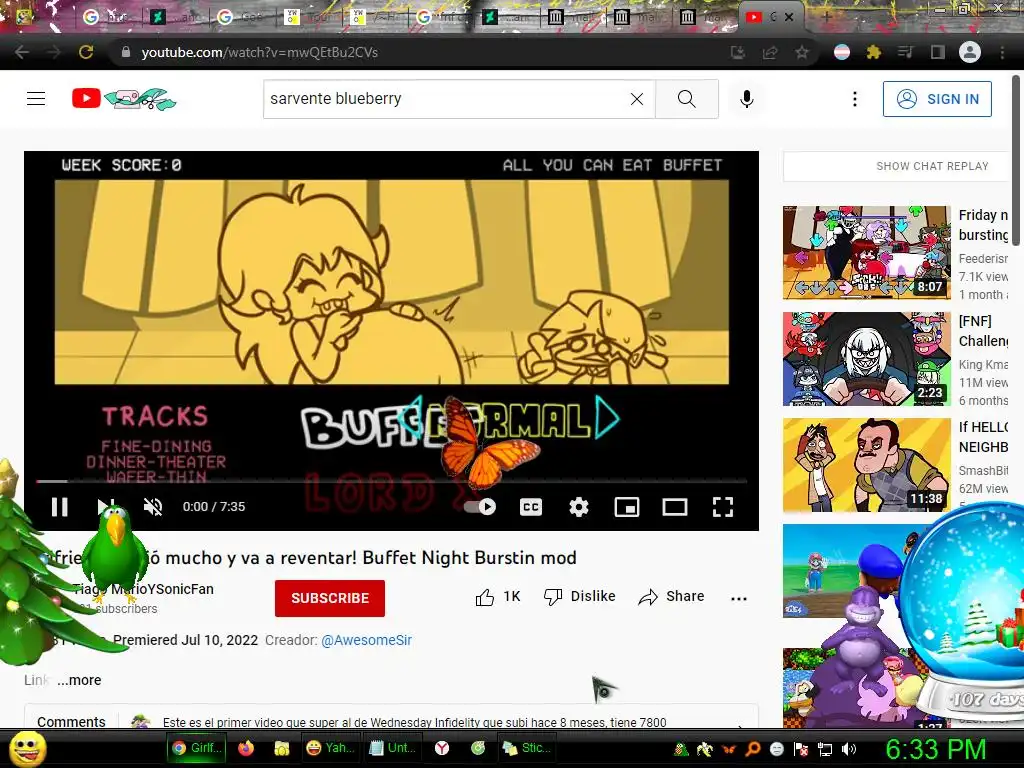The height and width of the screenshot is (768, 1024).
Task: Open the smiley Start button on the taskbar
Action: point(27,748)
